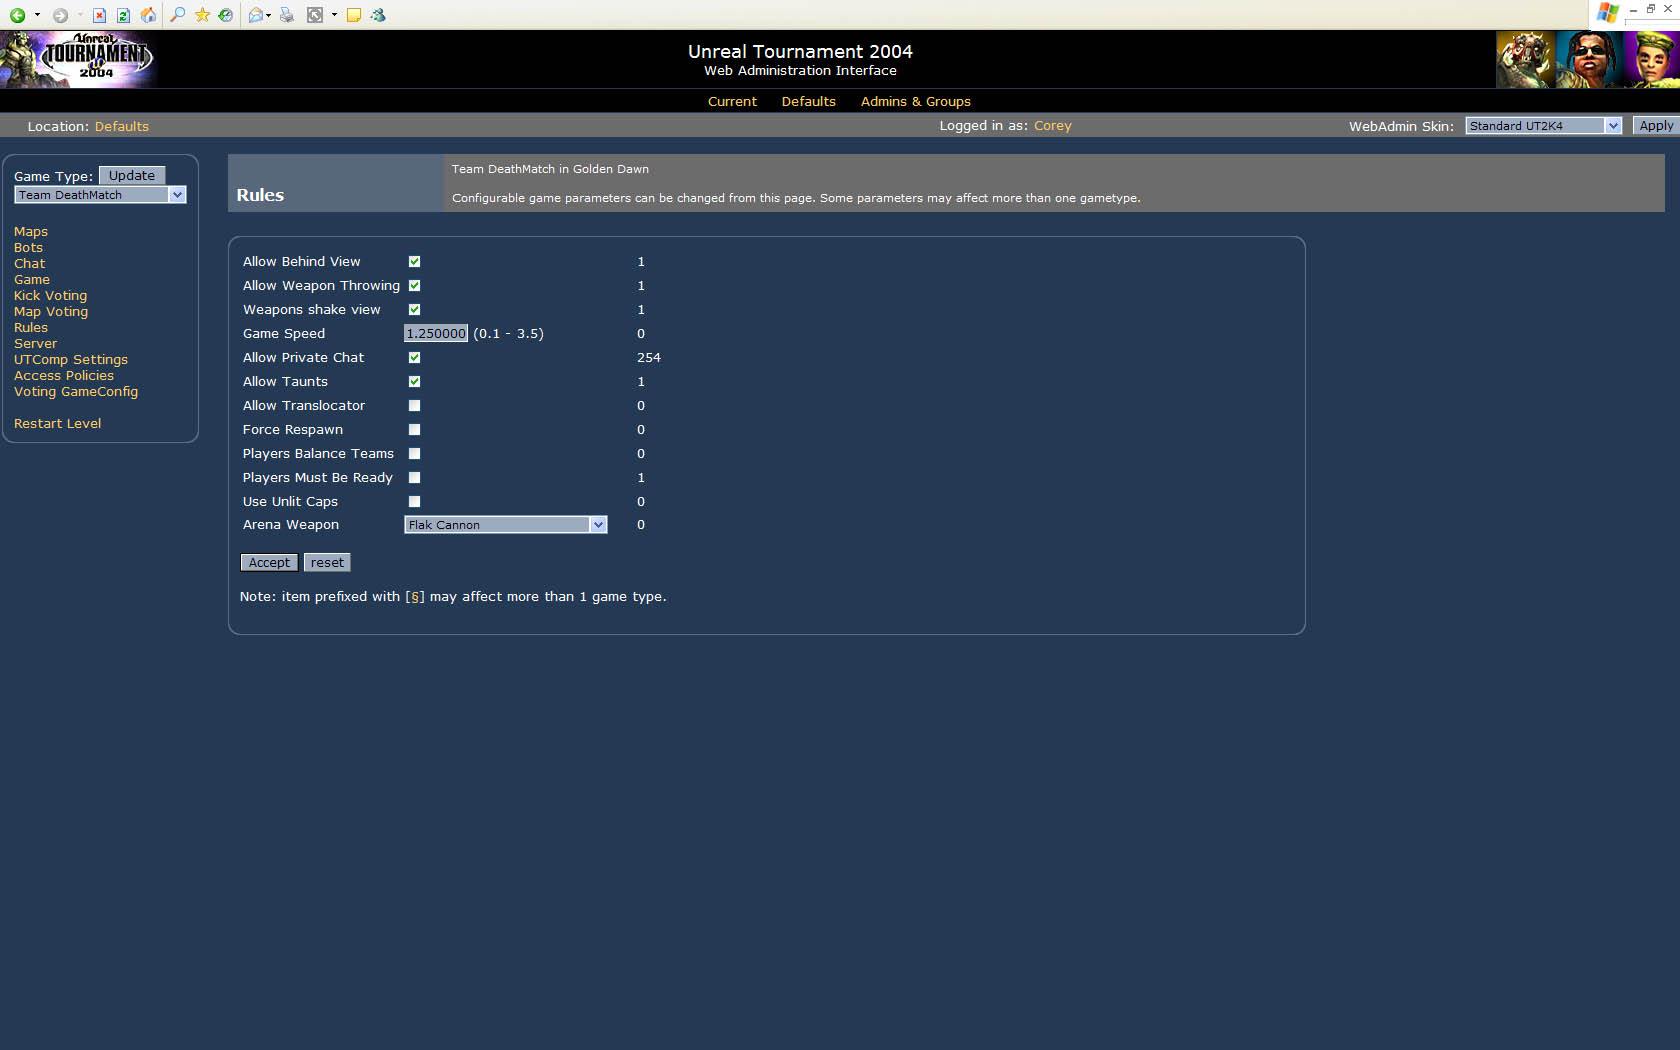Image resolution: width=1680 pixels, height=1050 pixels.
Task: Click the Accept button
Action: 269,563
